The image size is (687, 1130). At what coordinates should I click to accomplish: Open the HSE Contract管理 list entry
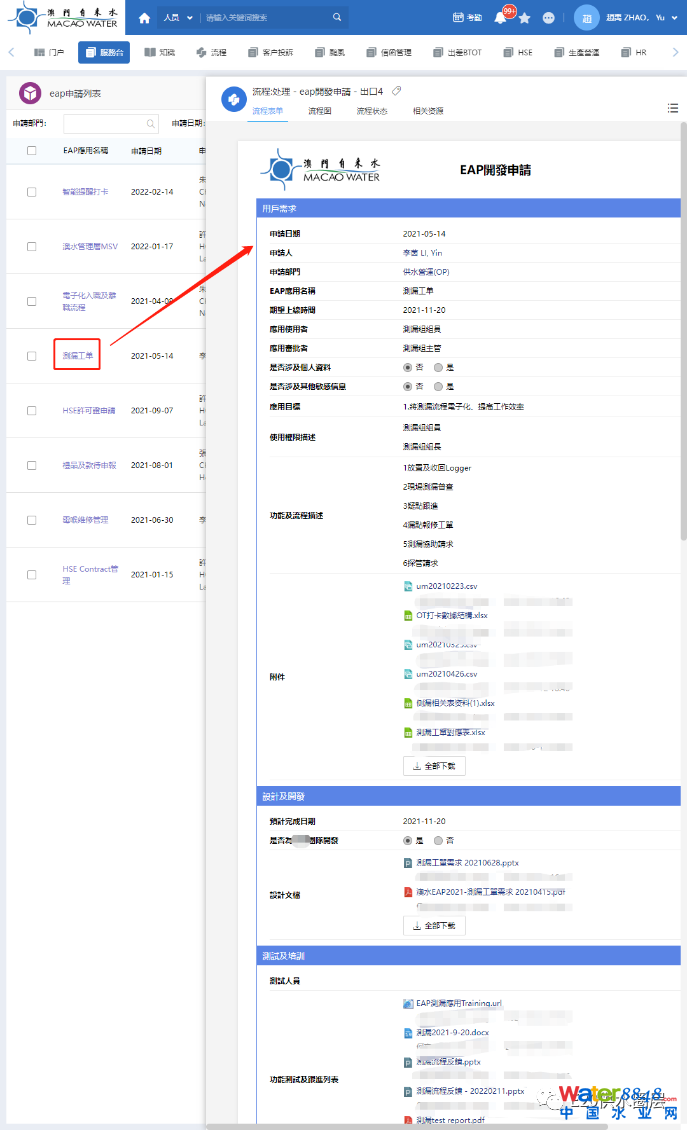coord(90,574)
